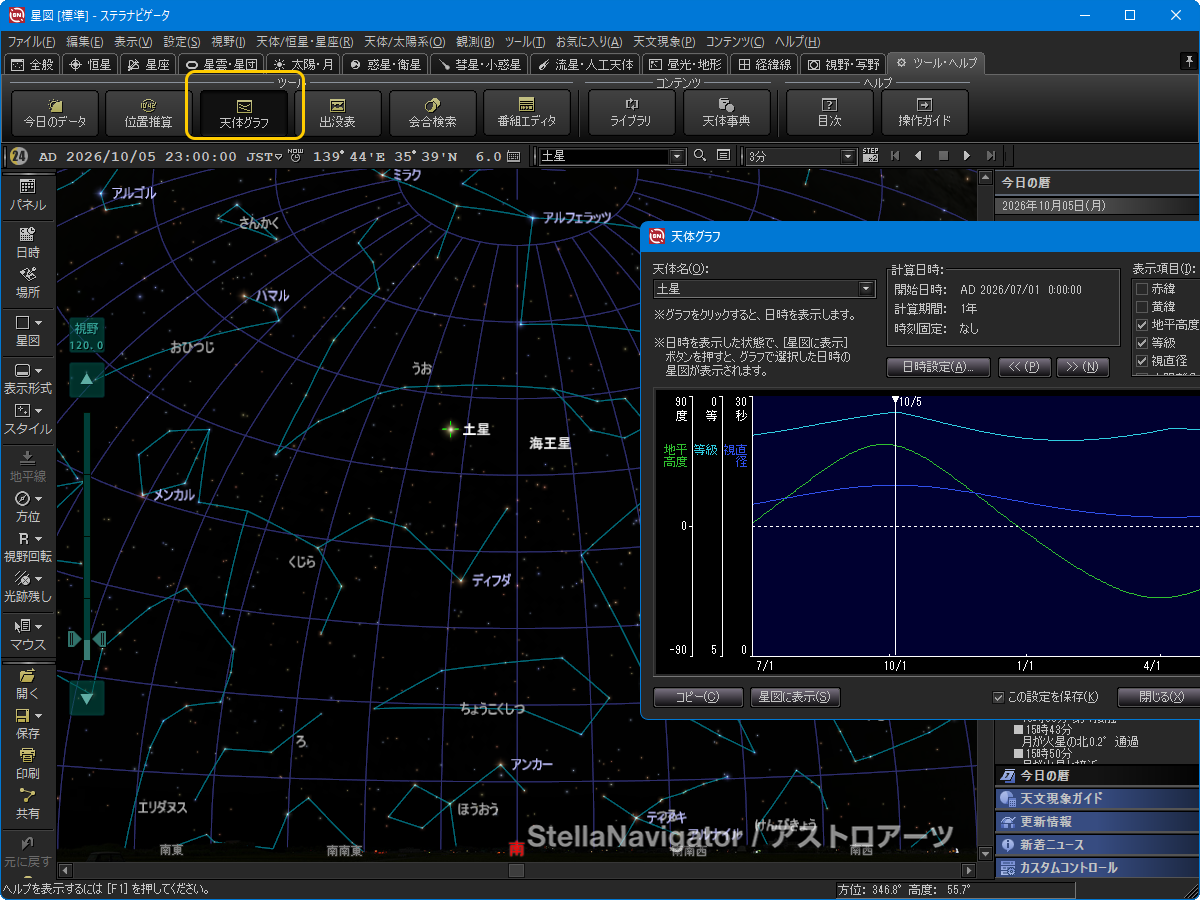Screen dimensions: 1200x900
Task: Click the << (P) previous period button
Action: [x=1024, y=367]
